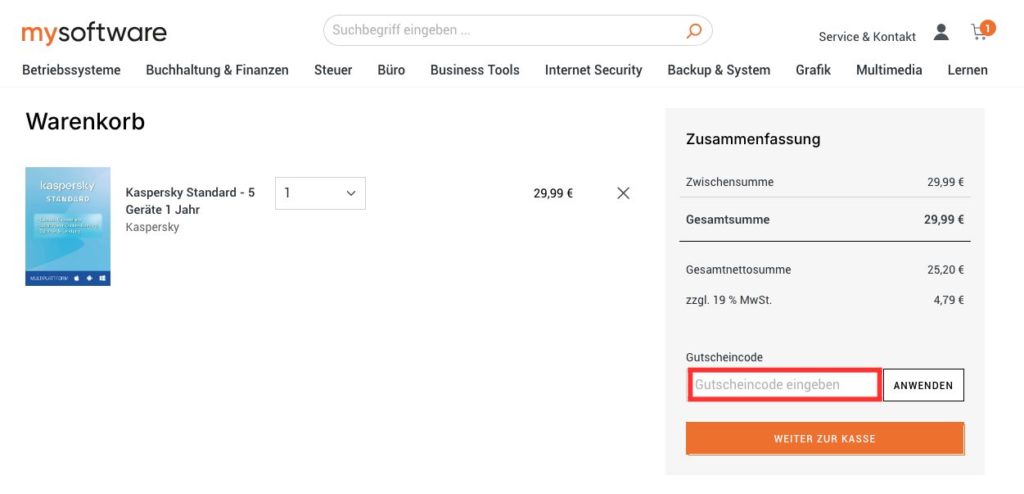Click Weiter zur Kasse button
This screenshot has width=1024, height=494.
825,438
